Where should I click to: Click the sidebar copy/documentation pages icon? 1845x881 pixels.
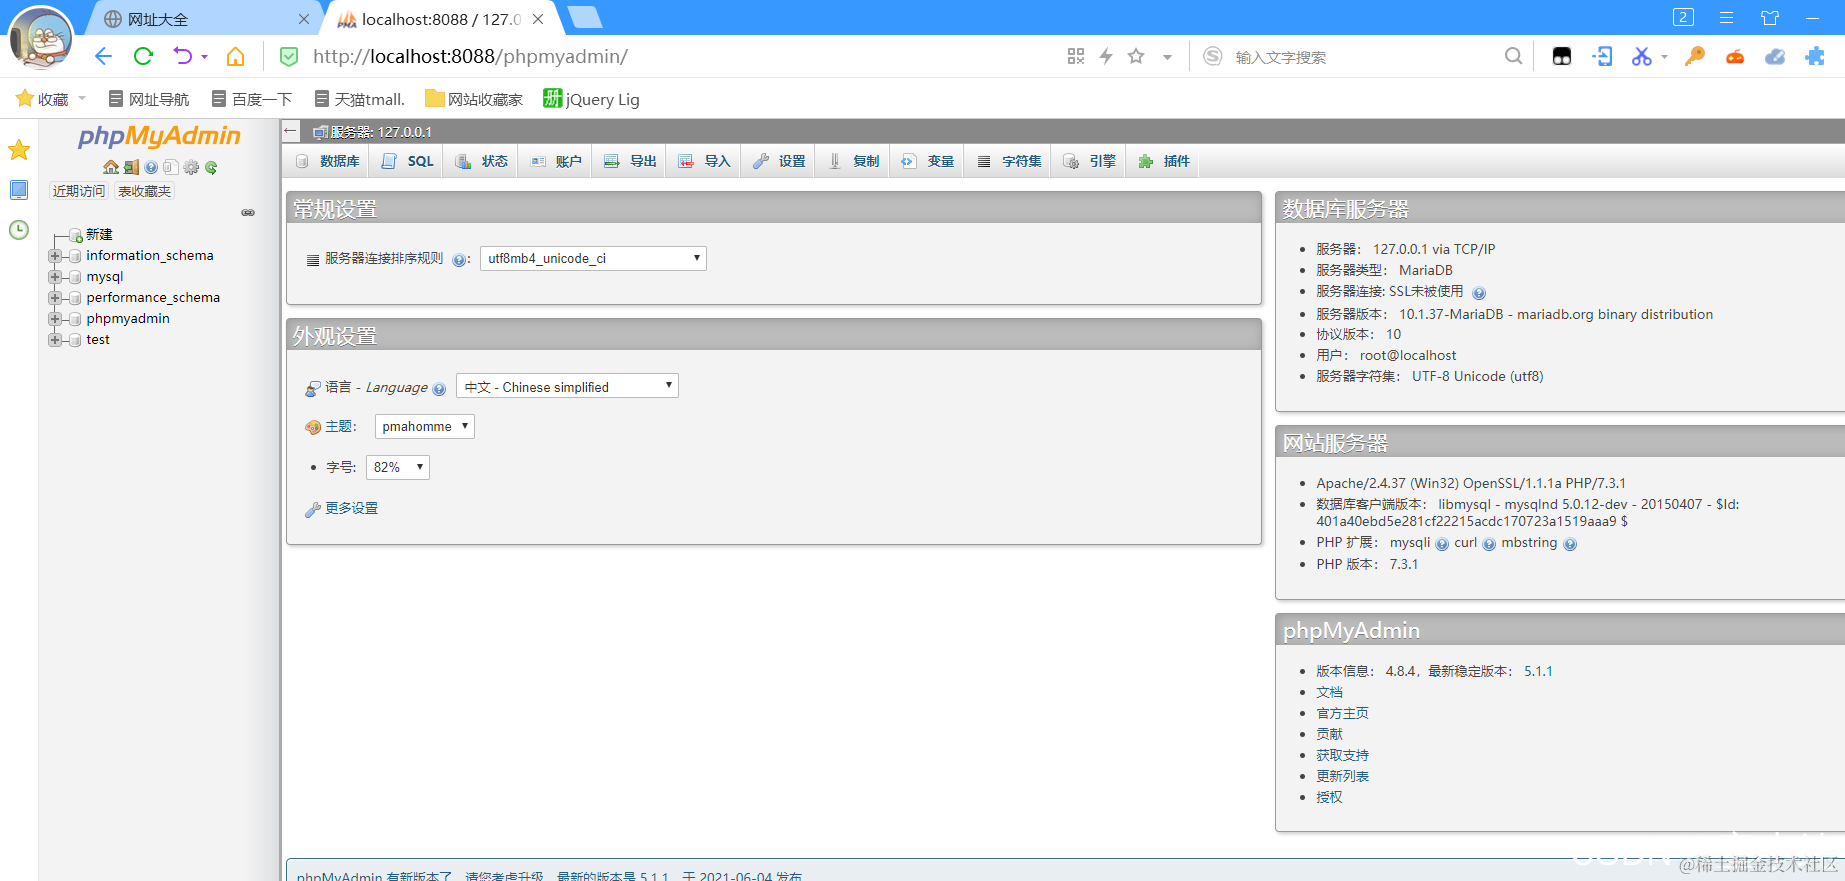(171, 167)
